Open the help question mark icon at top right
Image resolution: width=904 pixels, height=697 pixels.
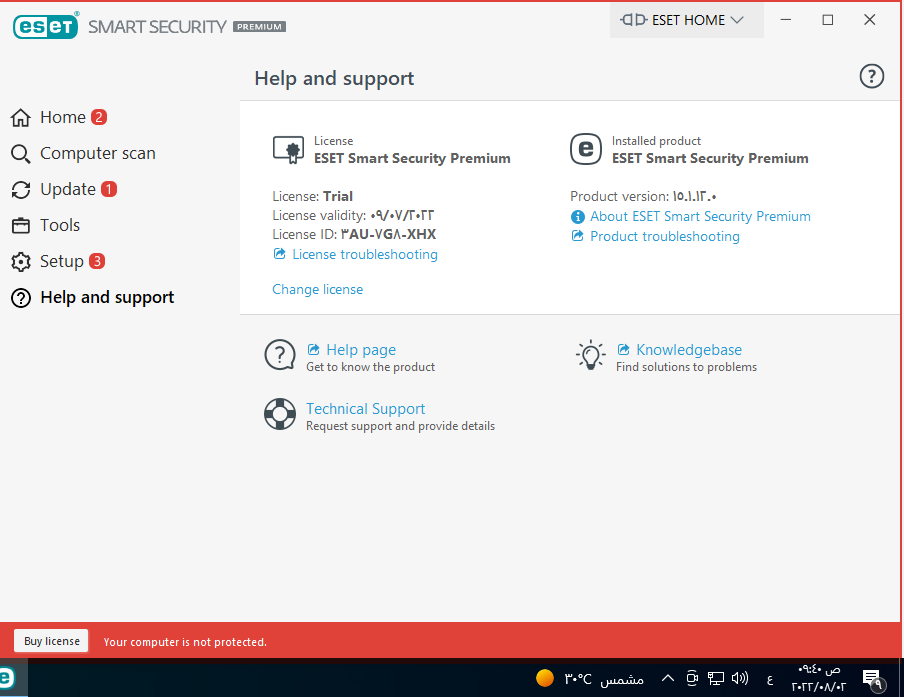pyautogui.click(x=871, y=76)
